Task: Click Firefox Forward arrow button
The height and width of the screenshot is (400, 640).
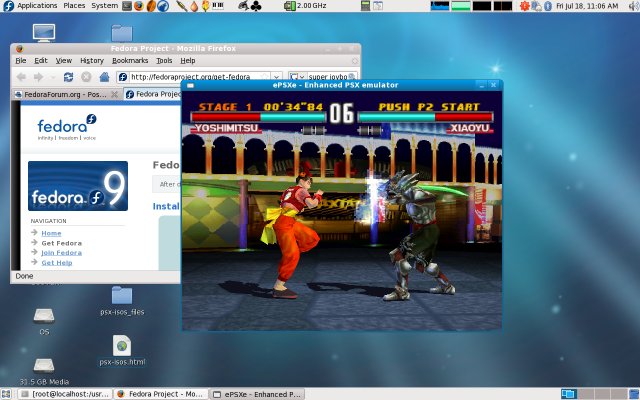Action: pos(38,77)
